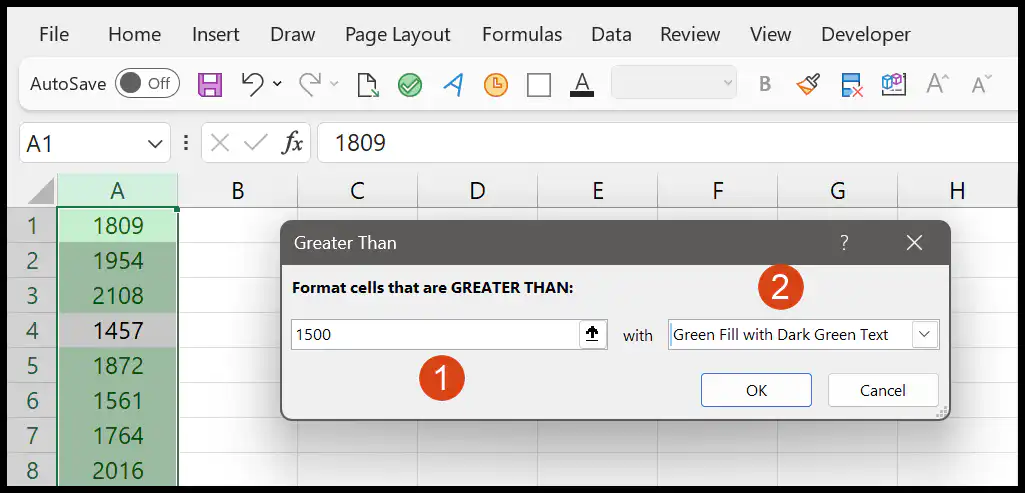This screenshot has width=1025, height=493.
Task: Select row 1 header
Action: pyautogui.click(x=32, y=226)
